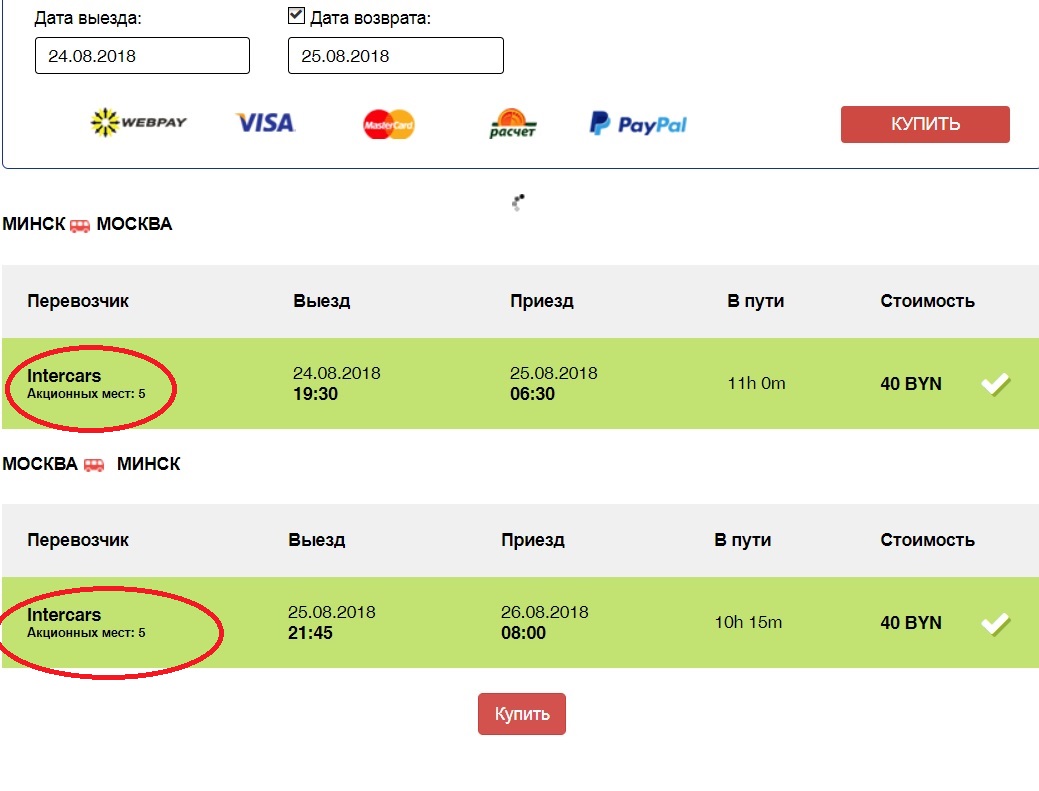Click the Дата возврата date field
The height and width of the screenshot is (791, 1039).
396,56
